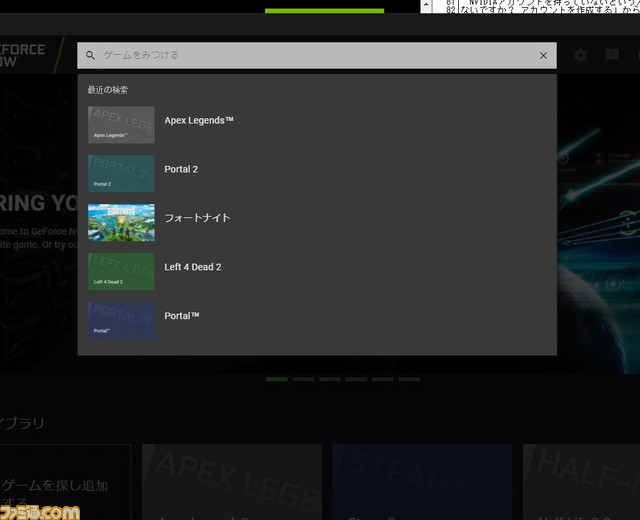Open the Steam library card
Viewport: 640px width, 520px height.
tap(422, 482)
